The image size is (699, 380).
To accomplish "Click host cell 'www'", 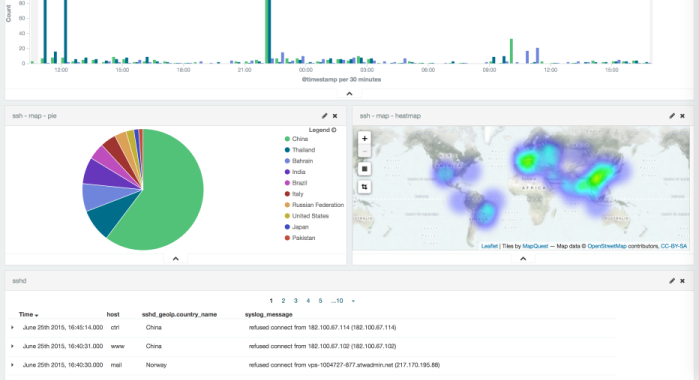I will tap(117, 346).
